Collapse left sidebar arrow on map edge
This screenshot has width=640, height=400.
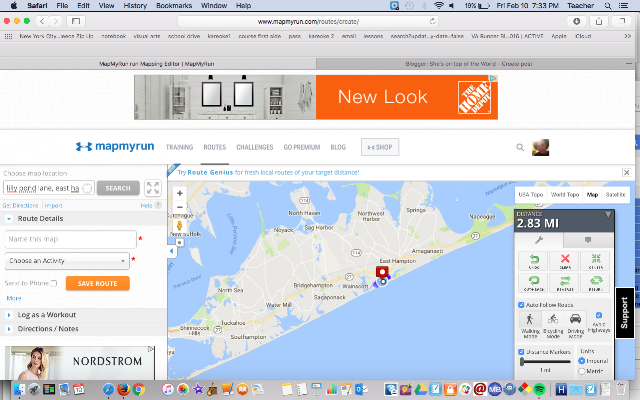tap(171, 251)
